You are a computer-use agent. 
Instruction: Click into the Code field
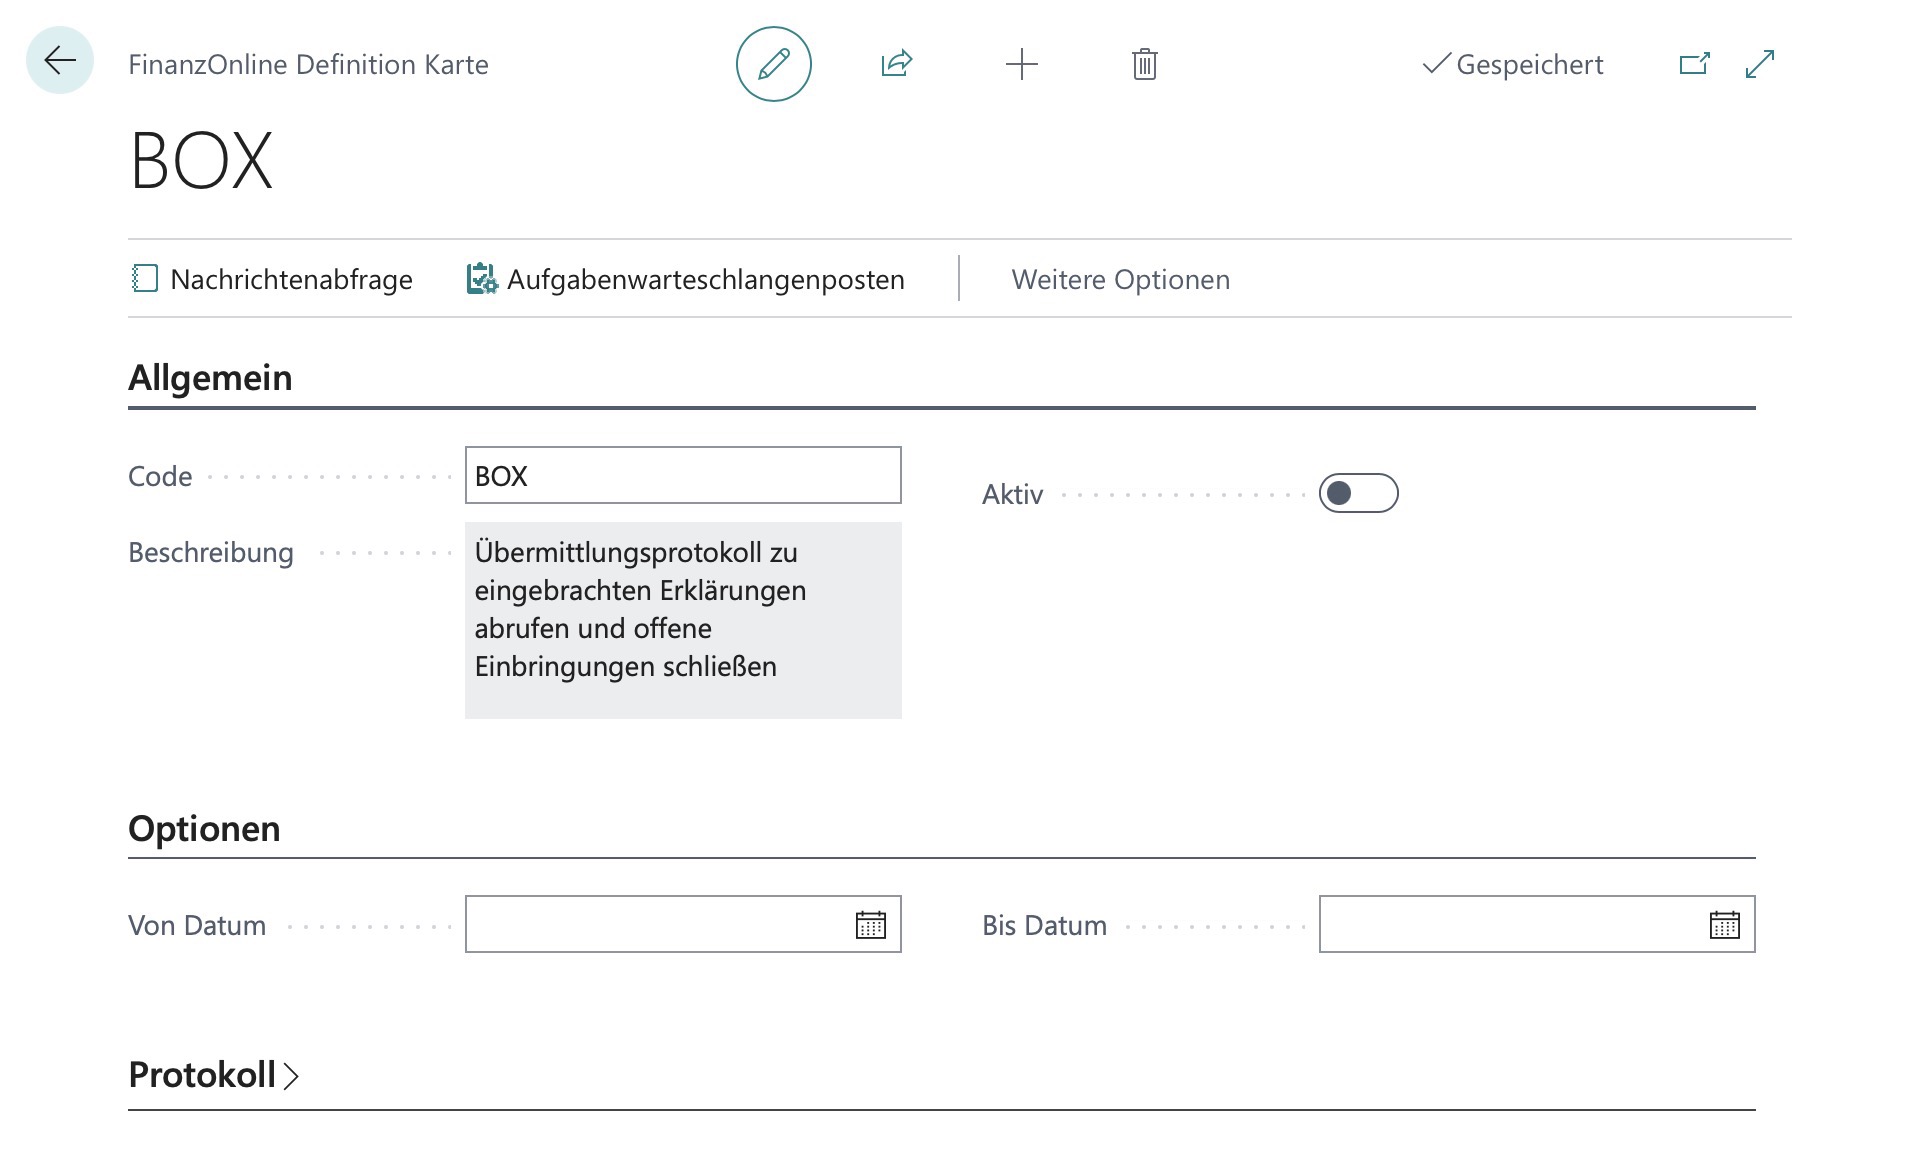(683, 475)
